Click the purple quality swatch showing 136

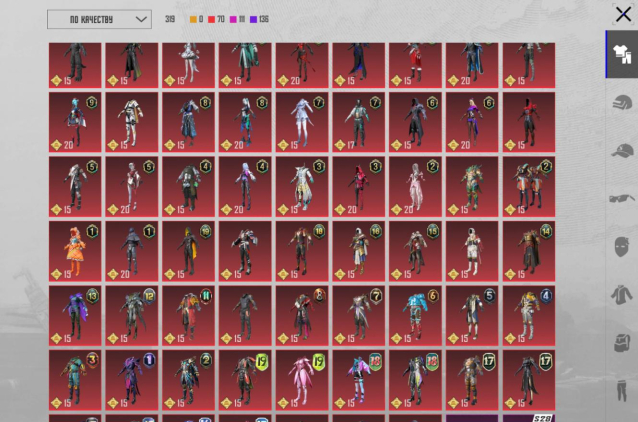click(x=253, y=19)
